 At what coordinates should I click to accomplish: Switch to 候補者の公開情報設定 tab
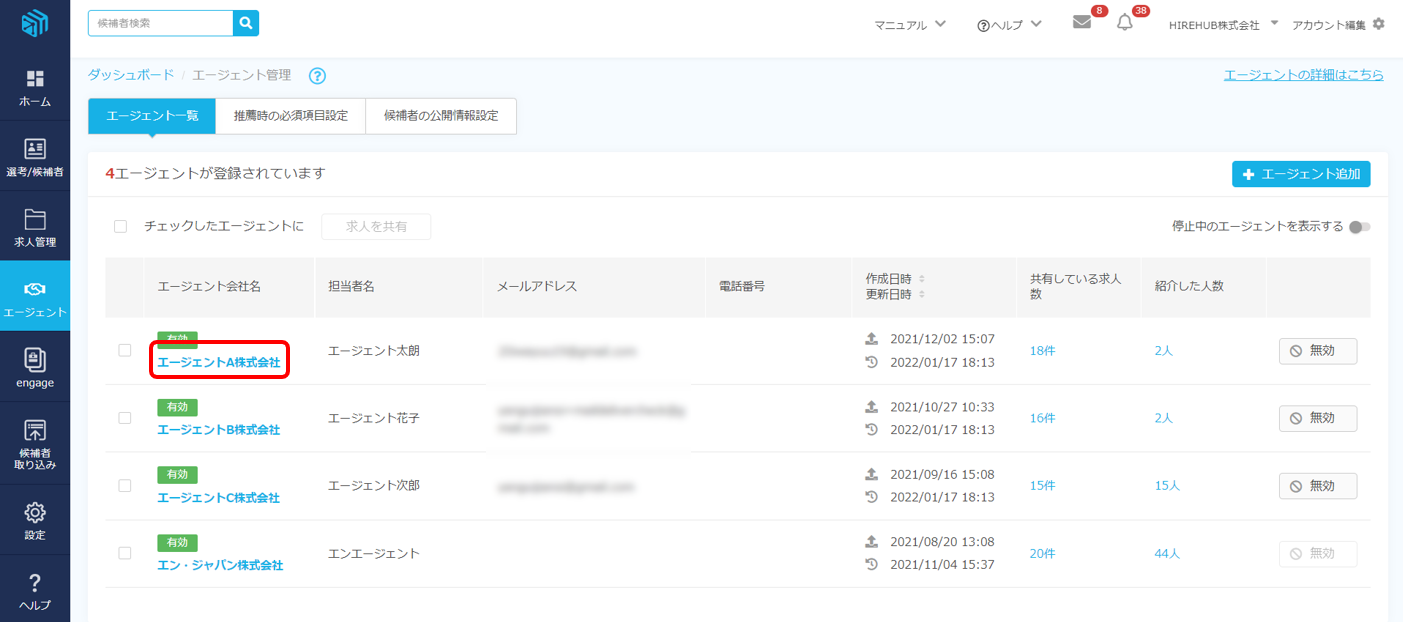pyautogui.click(x=440, y=116)
